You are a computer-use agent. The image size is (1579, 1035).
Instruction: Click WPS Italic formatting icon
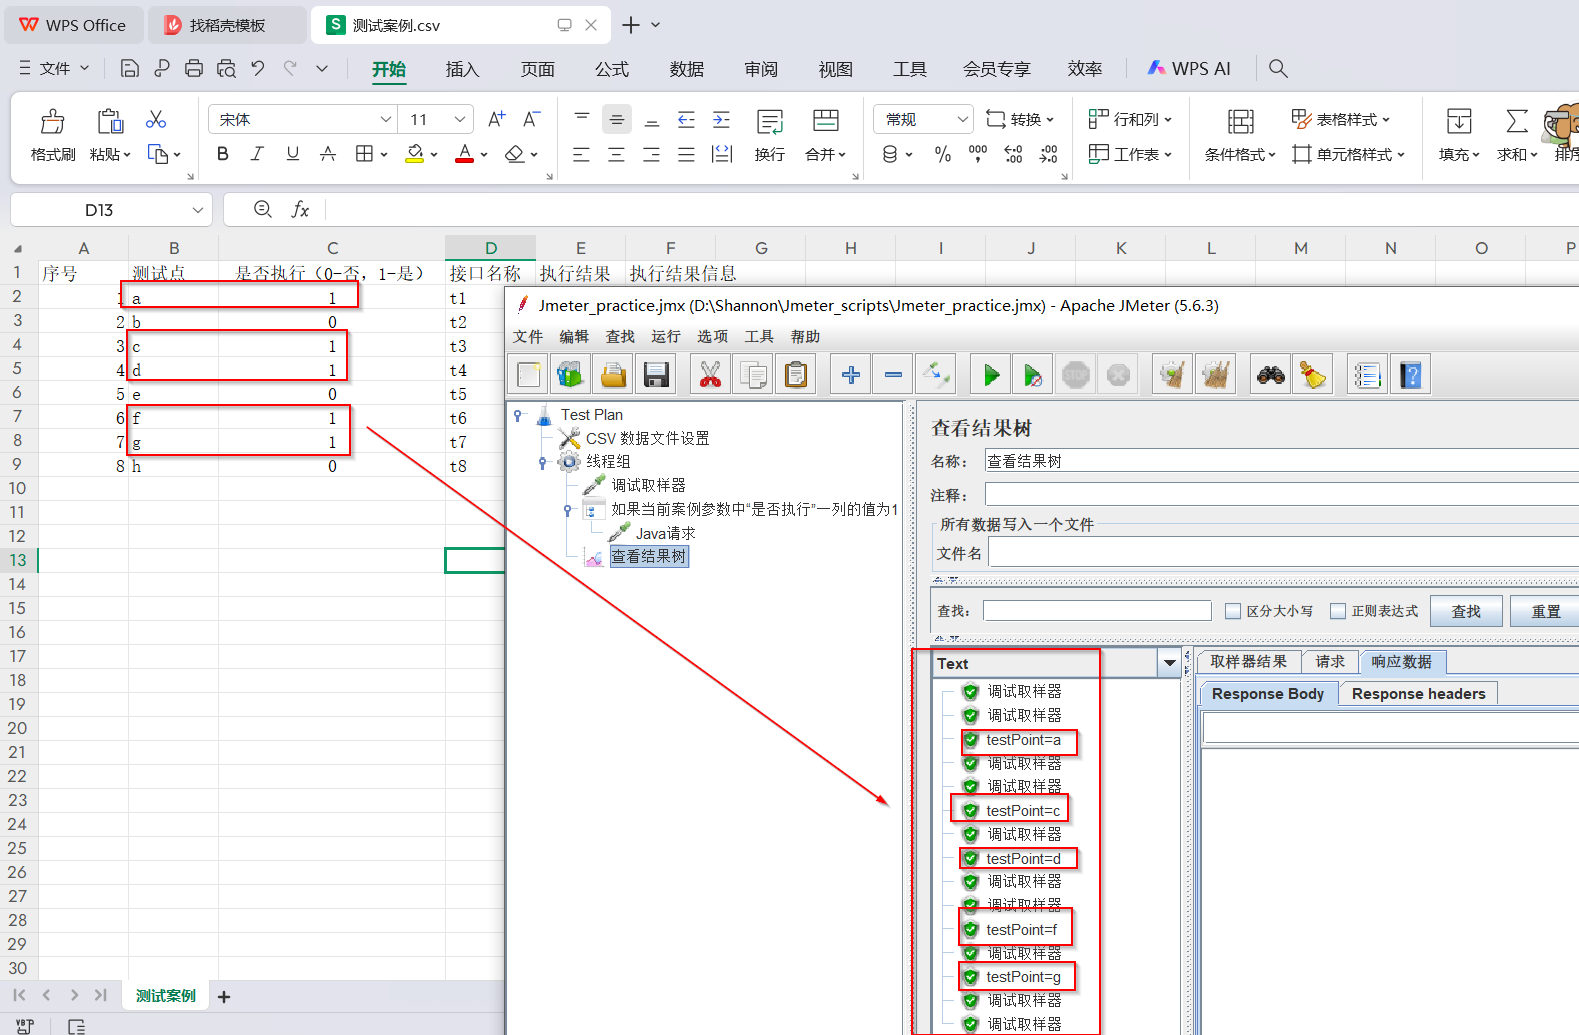257,154
